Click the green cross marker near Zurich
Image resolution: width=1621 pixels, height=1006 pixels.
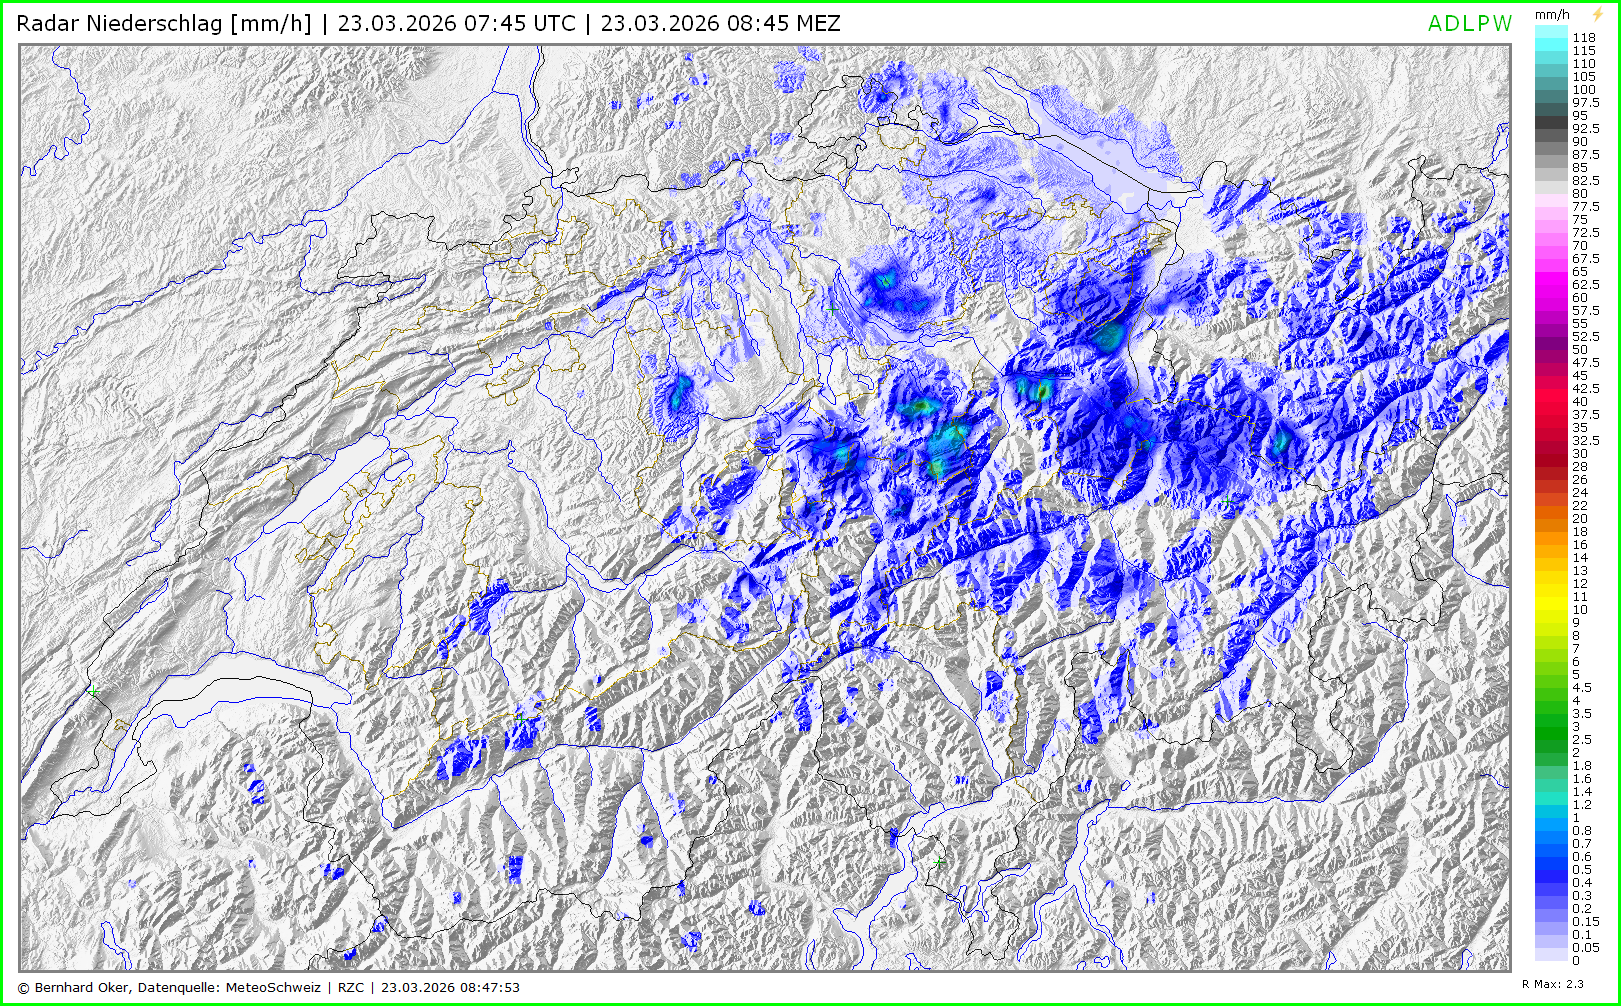tap(831, 310)
